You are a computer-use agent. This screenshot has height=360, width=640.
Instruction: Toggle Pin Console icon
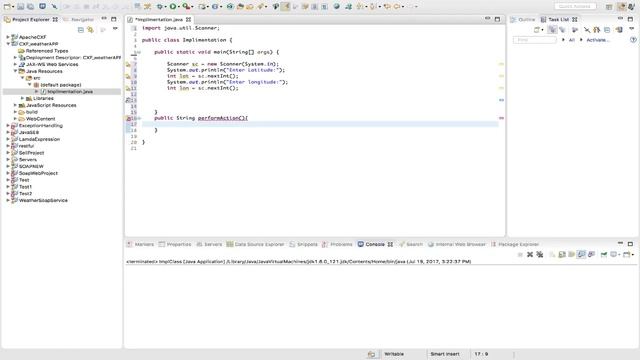[603, 254]
